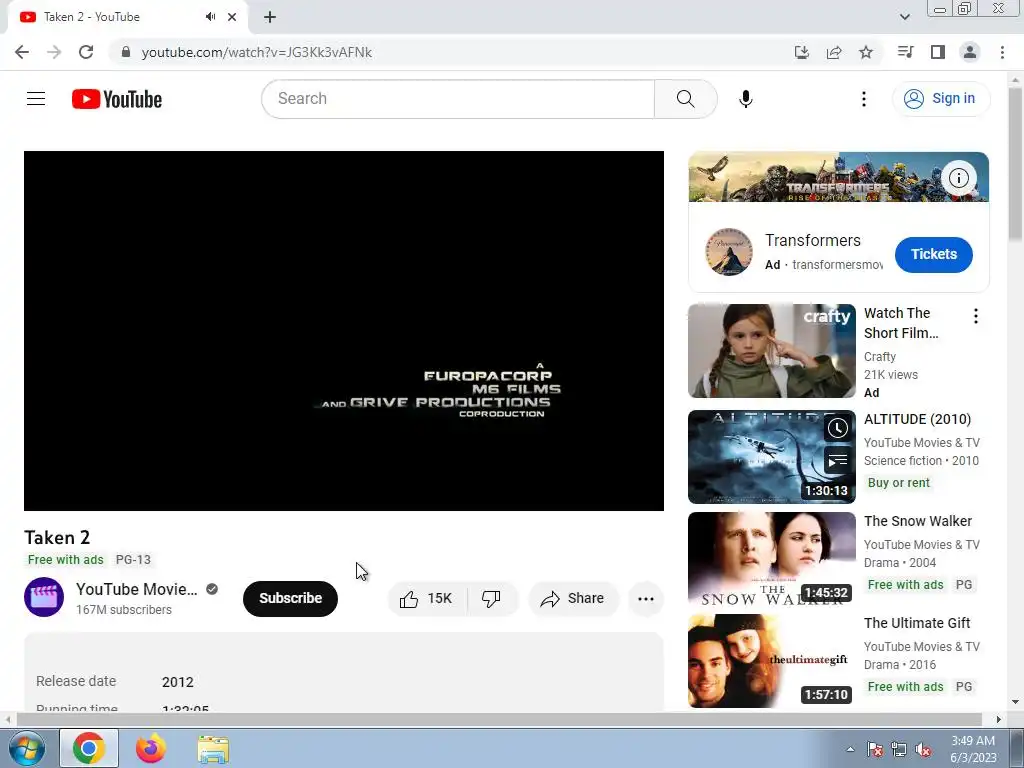Share the Taken 2 video
The image size is (1024, 768).
pyautogui.click(x=573, y=598)
